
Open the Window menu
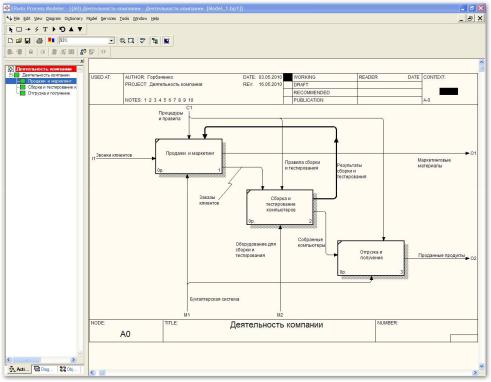[140, 19]
